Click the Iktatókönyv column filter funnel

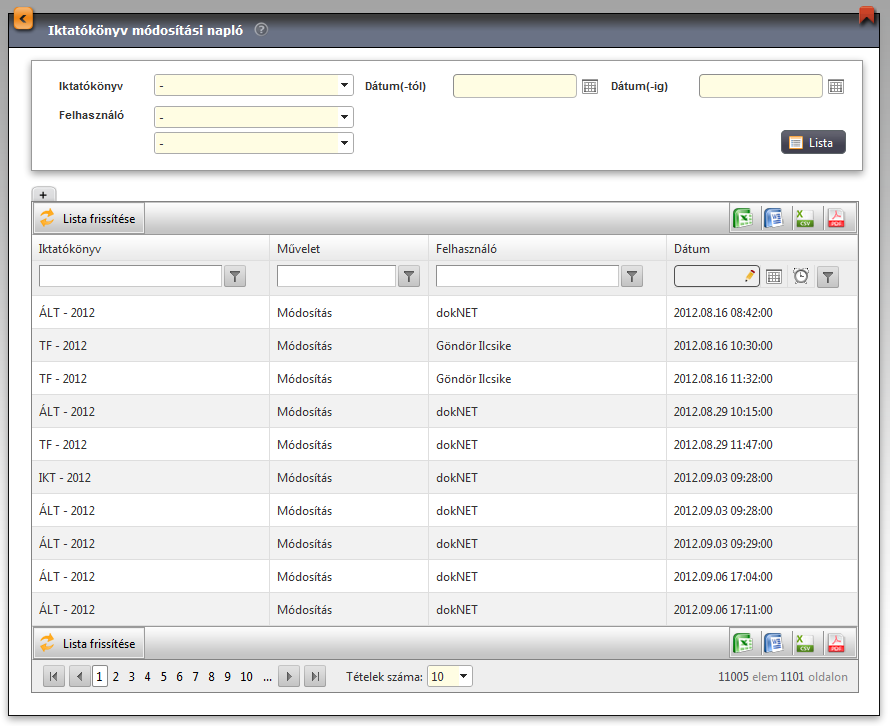point(235,276)
